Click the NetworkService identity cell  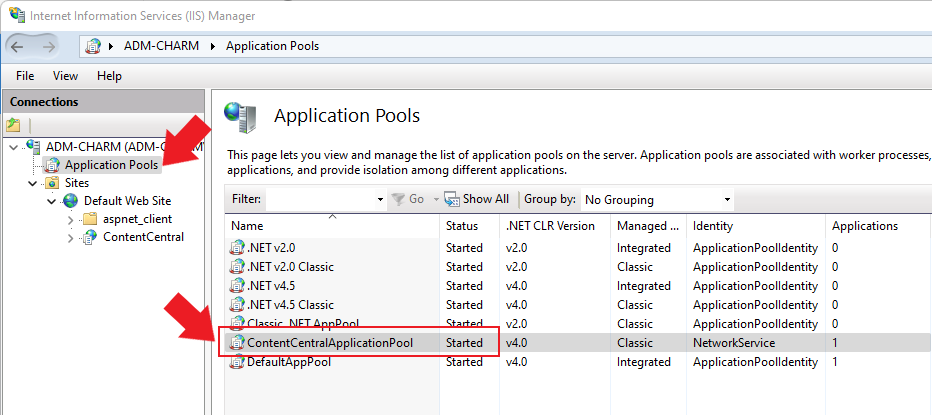tap(734, 343)
